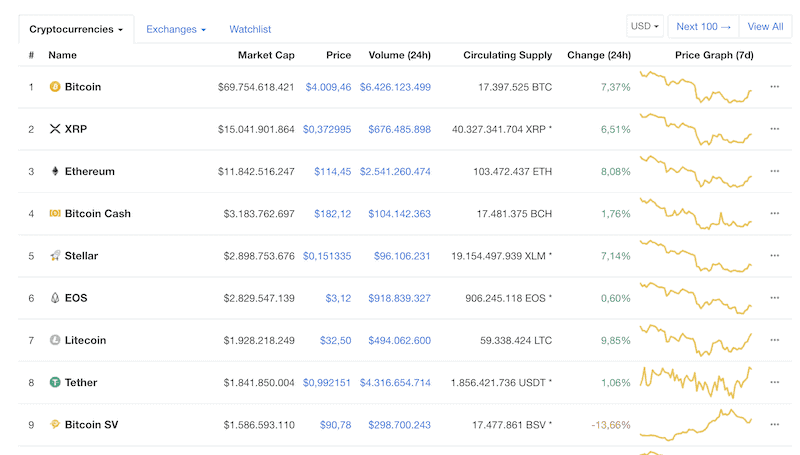Viewport: 800px width, 455px height.
Task: Open the Stellar name link
Action: pyautogui.click(x=81, y=256)
